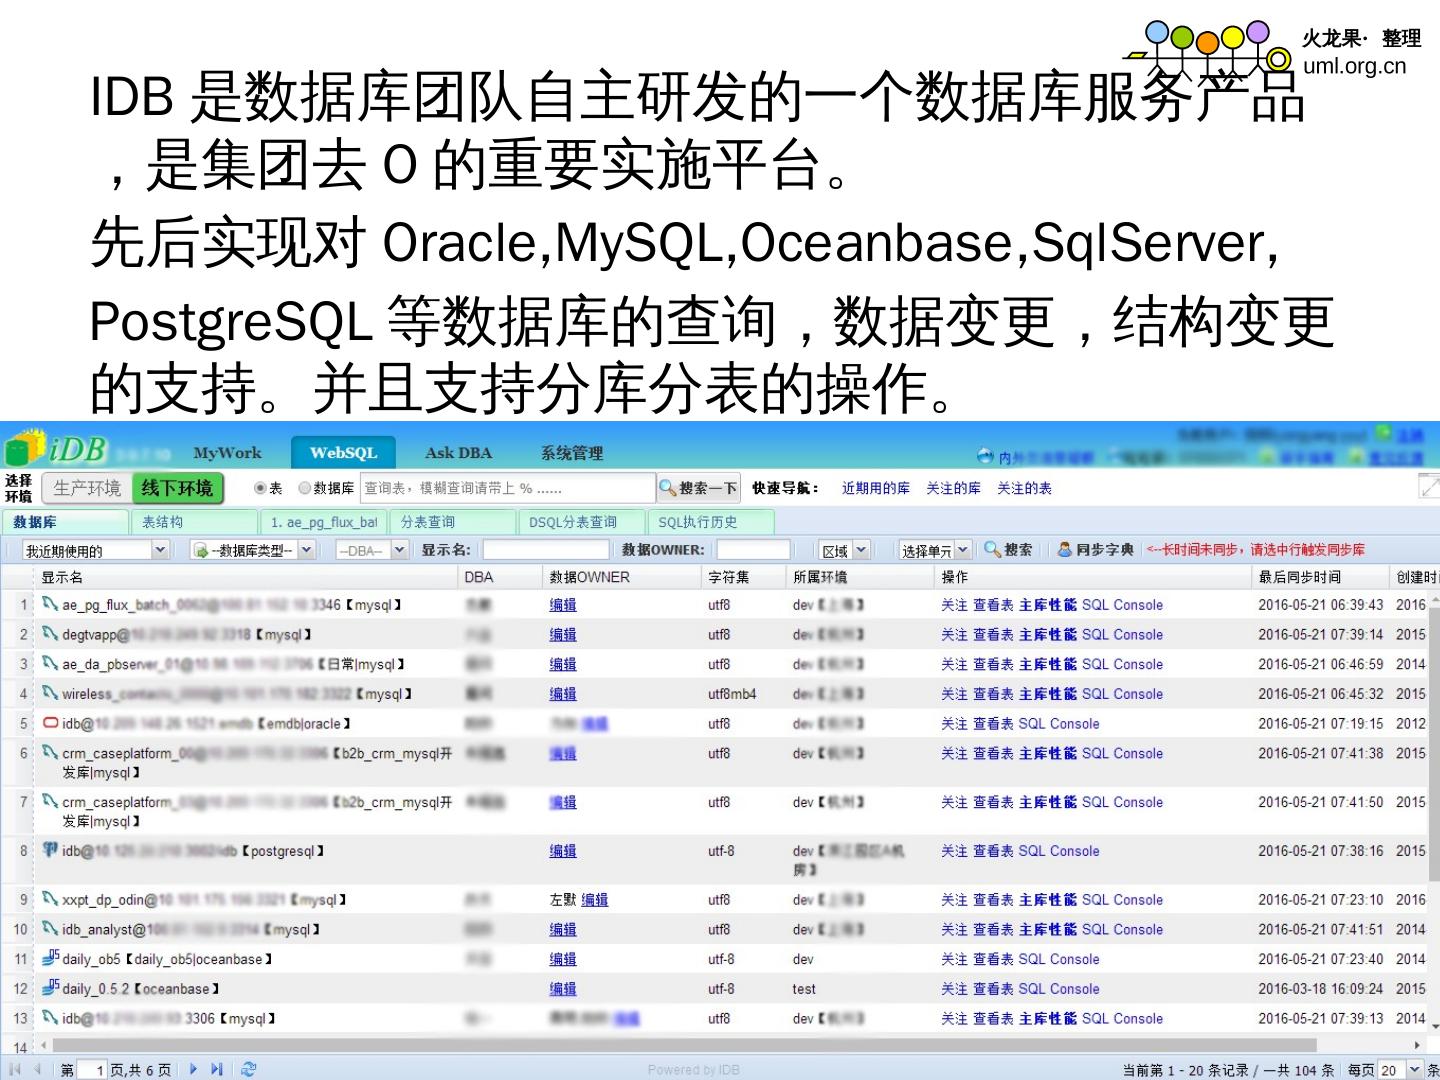Select the 数据库 radio button
Viewport: 1440px width, 1080px height.
(305, 488)
